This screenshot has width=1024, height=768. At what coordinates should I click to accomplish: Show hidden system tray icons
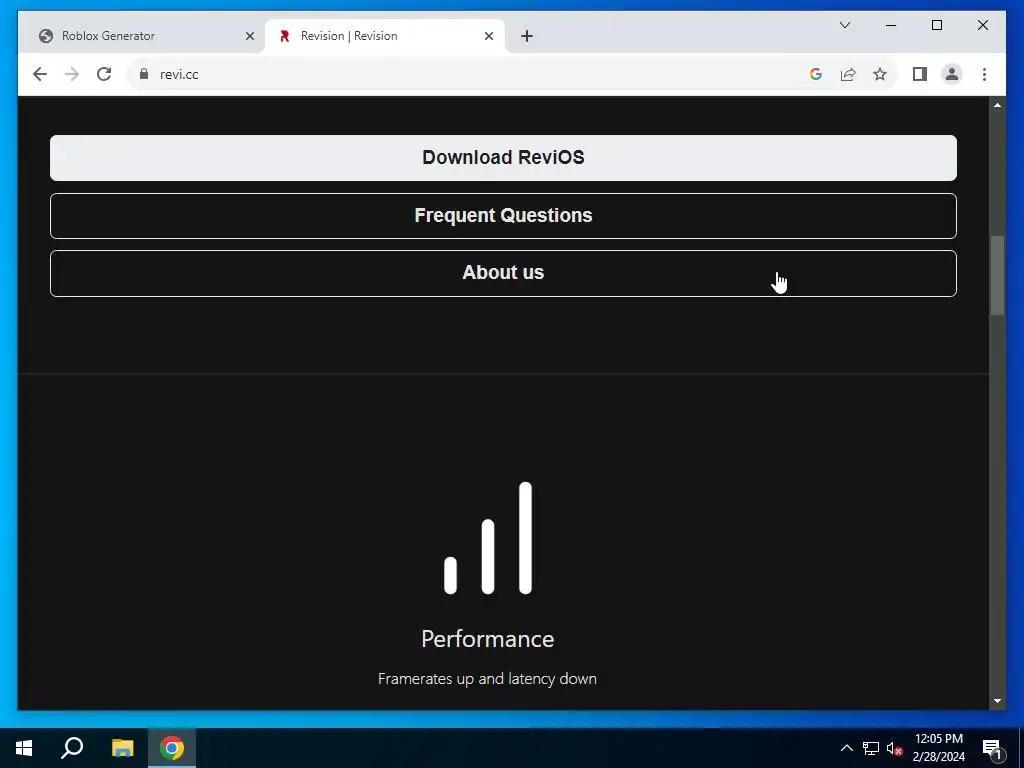click(846, 748)
